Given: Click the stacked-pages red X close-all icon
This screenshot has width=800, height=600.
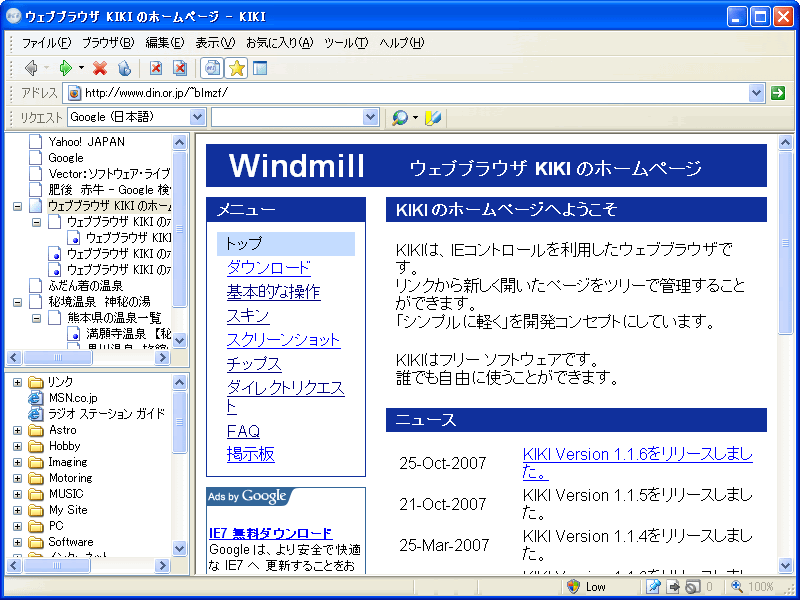Looking at the screenshot, I should [180, 68].
